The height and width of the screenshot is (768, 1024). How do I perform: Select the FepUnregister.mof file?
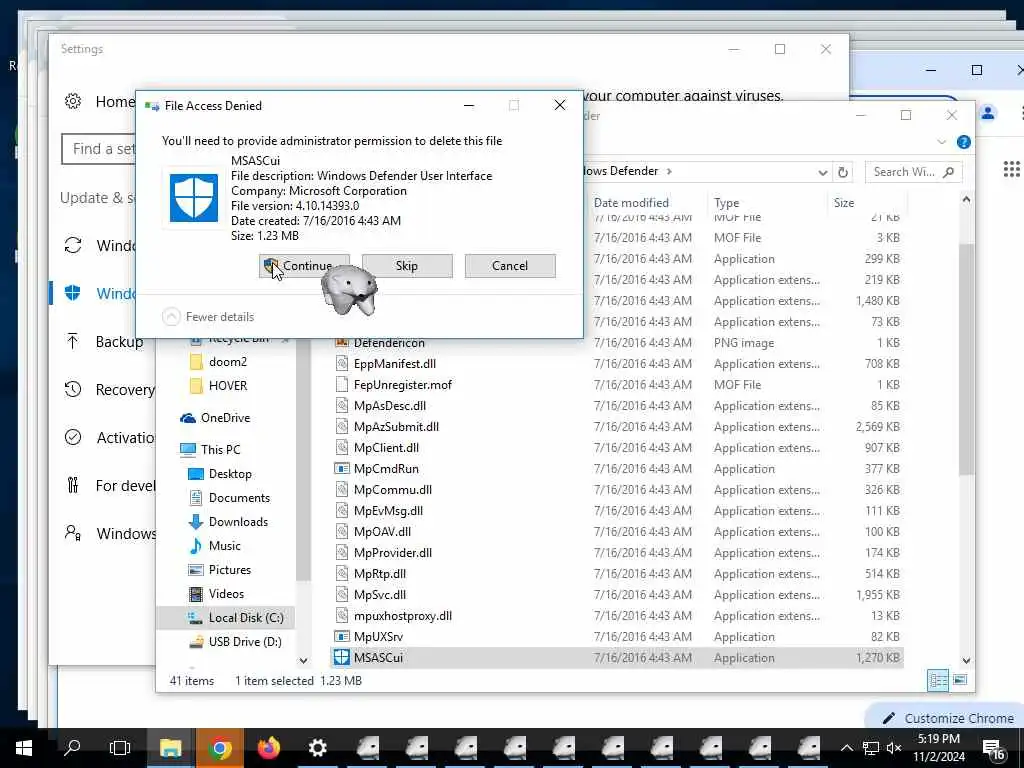tap(402, 385)
